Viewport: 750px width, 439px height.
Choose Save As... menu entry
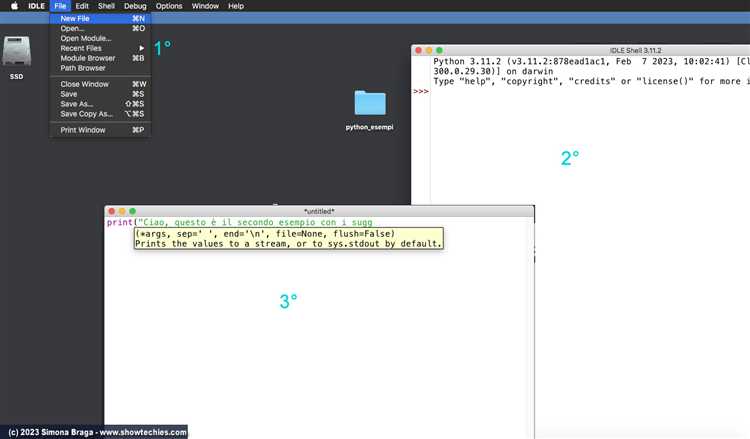pos(100,104)
